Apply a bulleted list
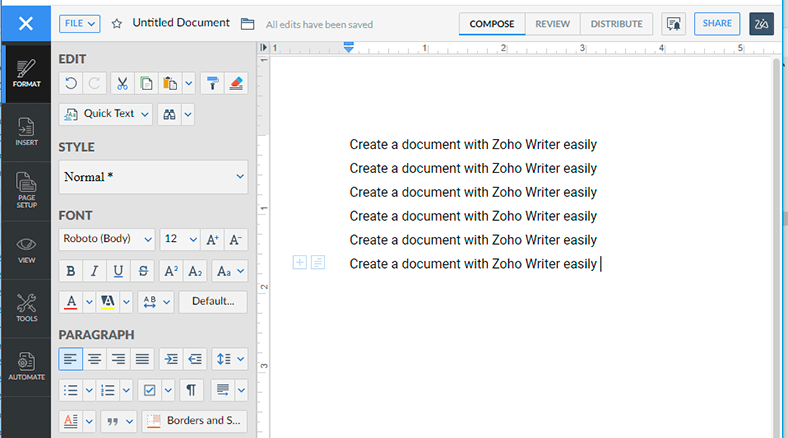Viewport: 788px width, 438px height. (71, 390)
